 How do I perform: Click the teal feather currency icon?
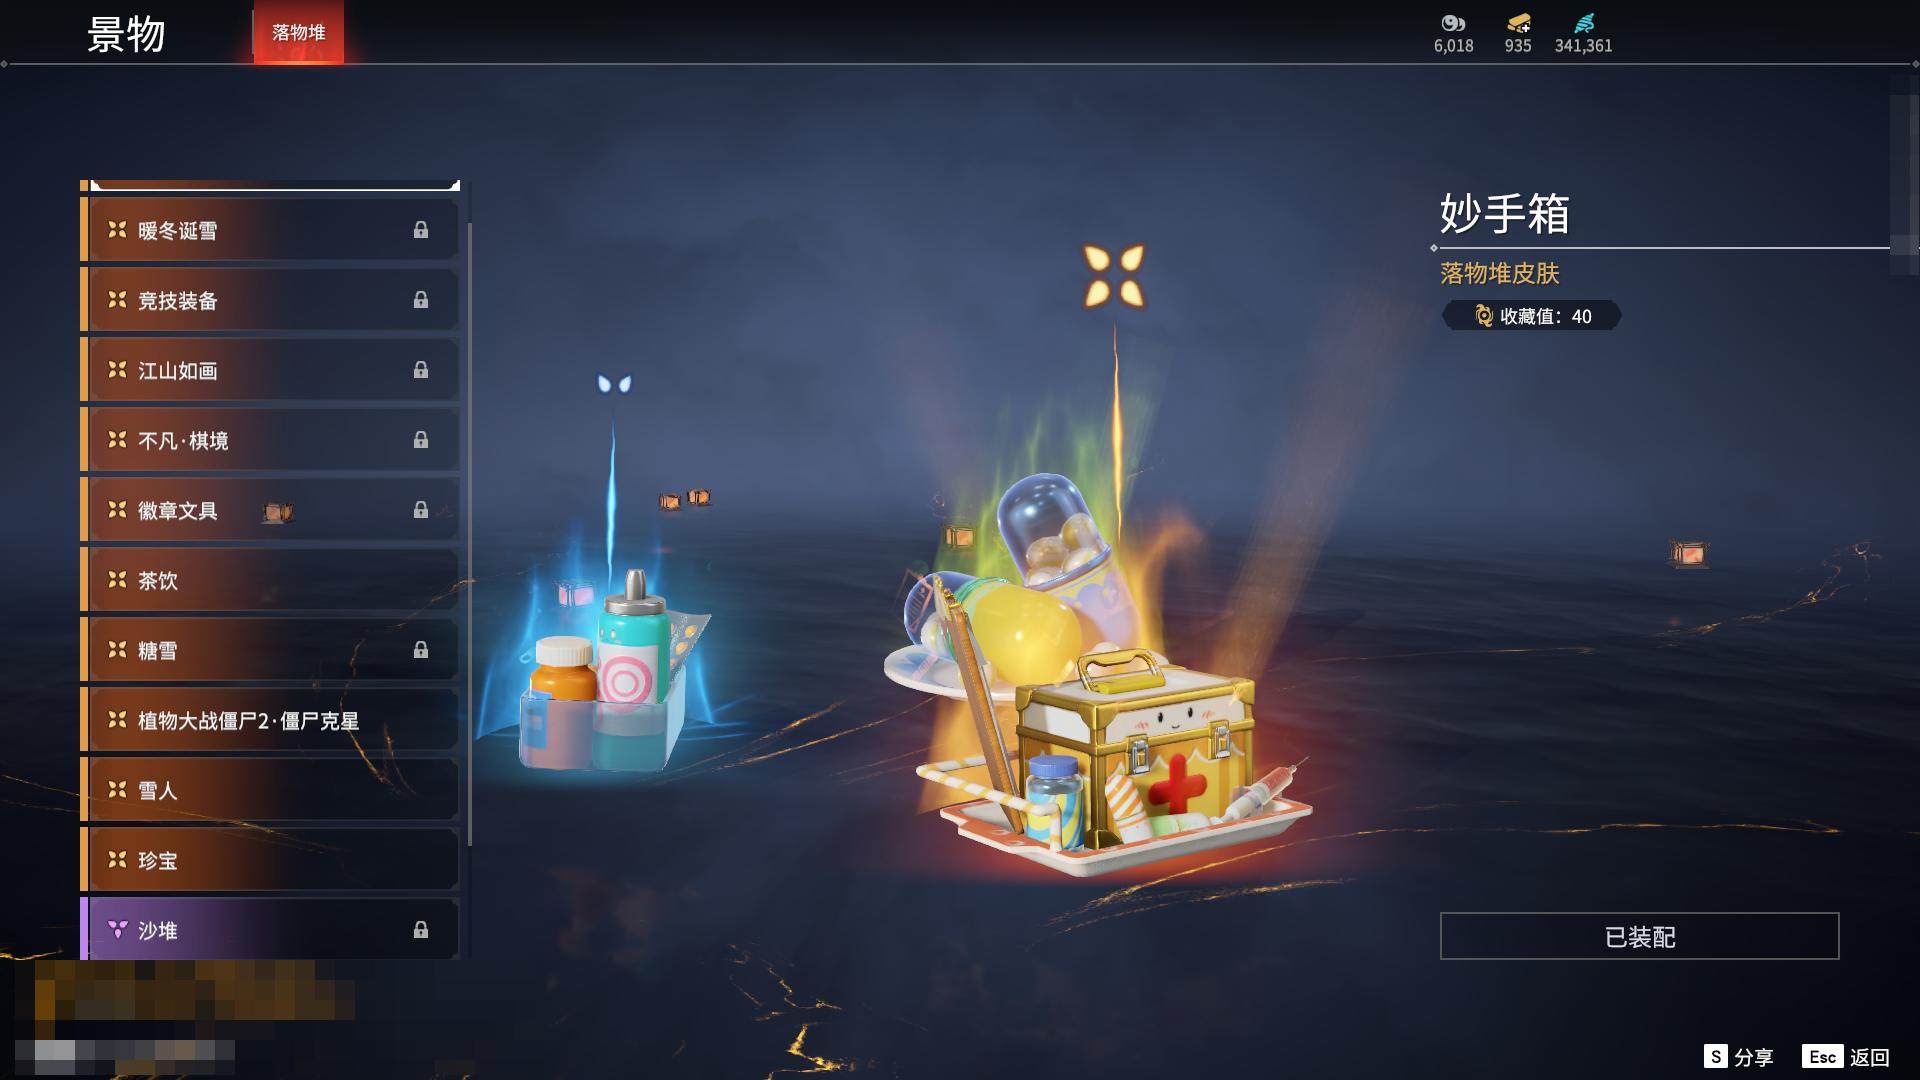pos(1584,23)
